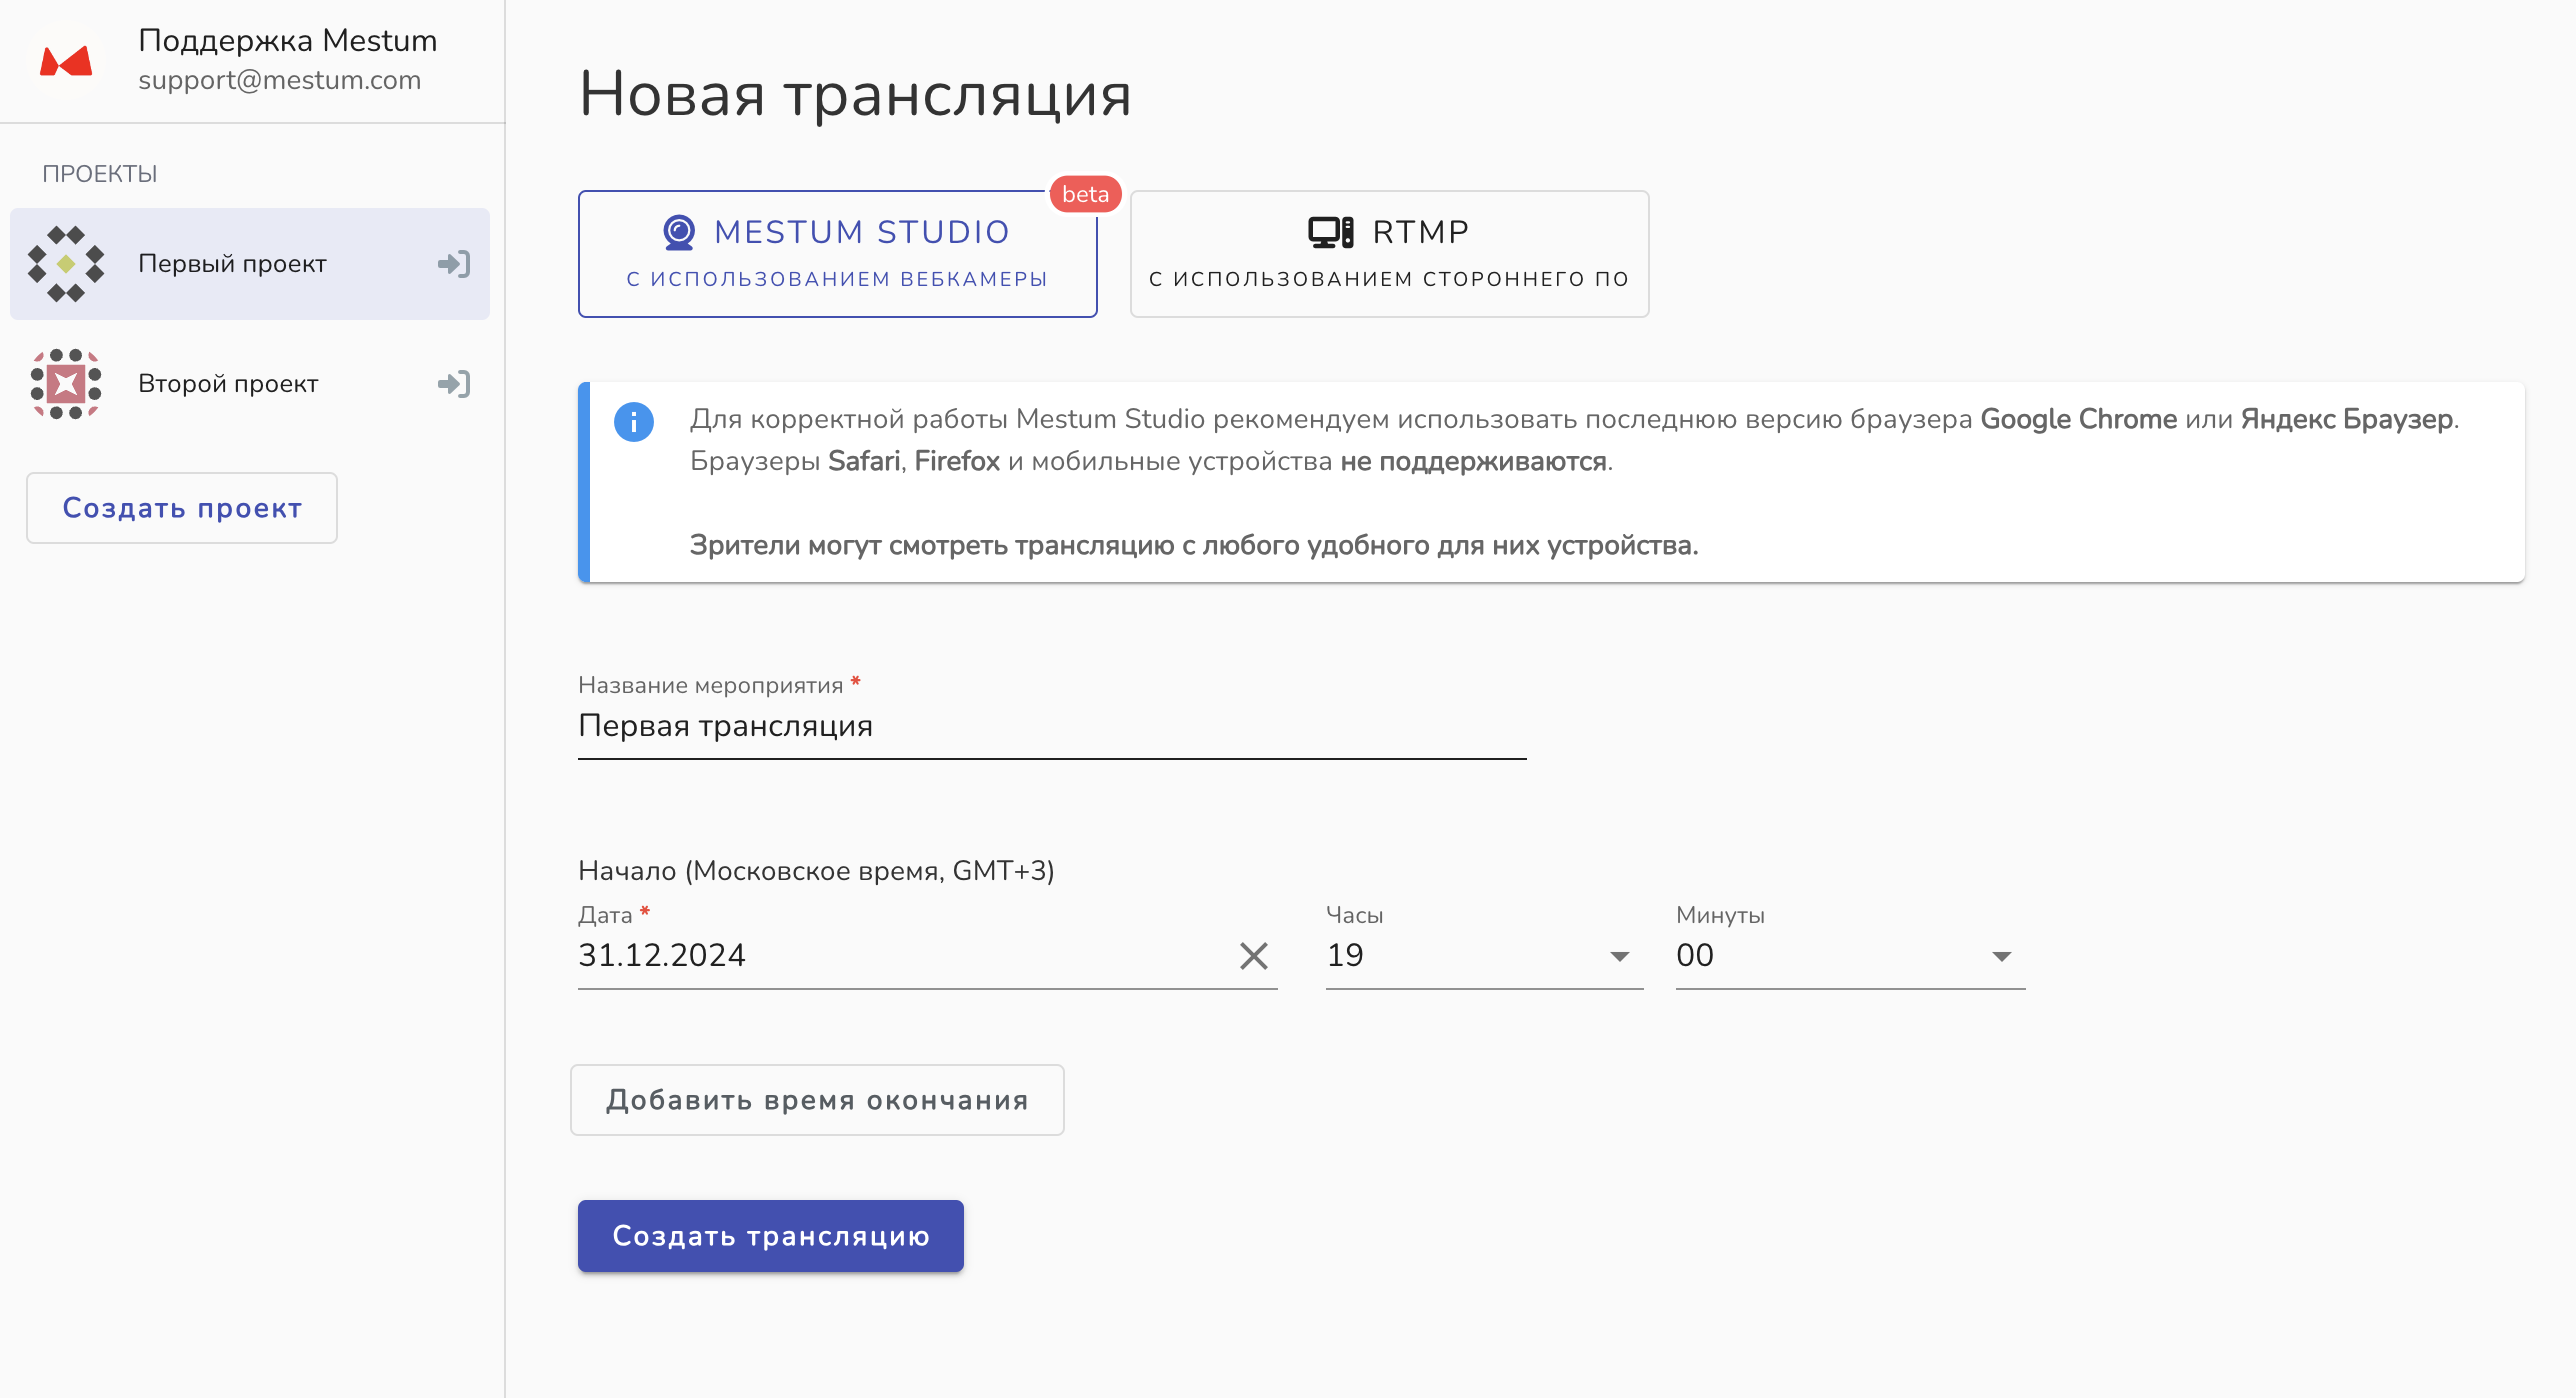
Task: Click the Первый проект diamond avatar
Action: coord(66,264)
